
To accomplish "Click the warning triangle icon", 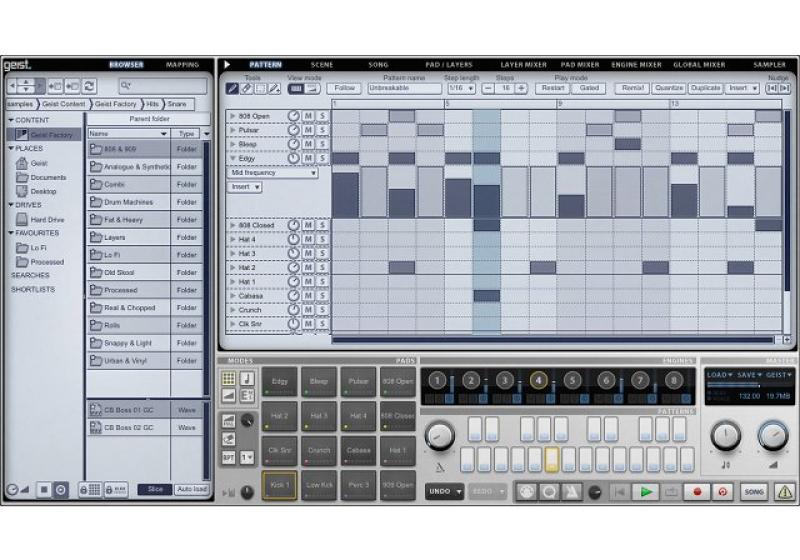I will pyautogui.click(x=785, y=492).
